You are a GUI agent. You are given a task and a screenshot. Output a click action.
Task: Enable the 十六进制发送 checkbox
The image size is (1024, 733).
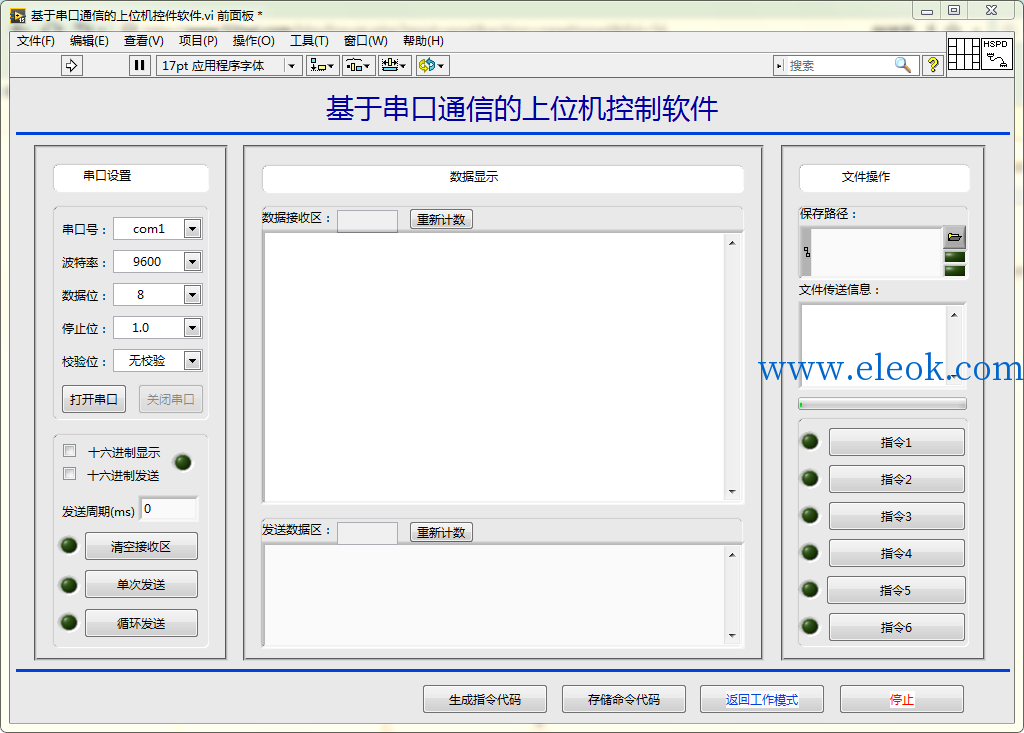click(x=69, y=474)
